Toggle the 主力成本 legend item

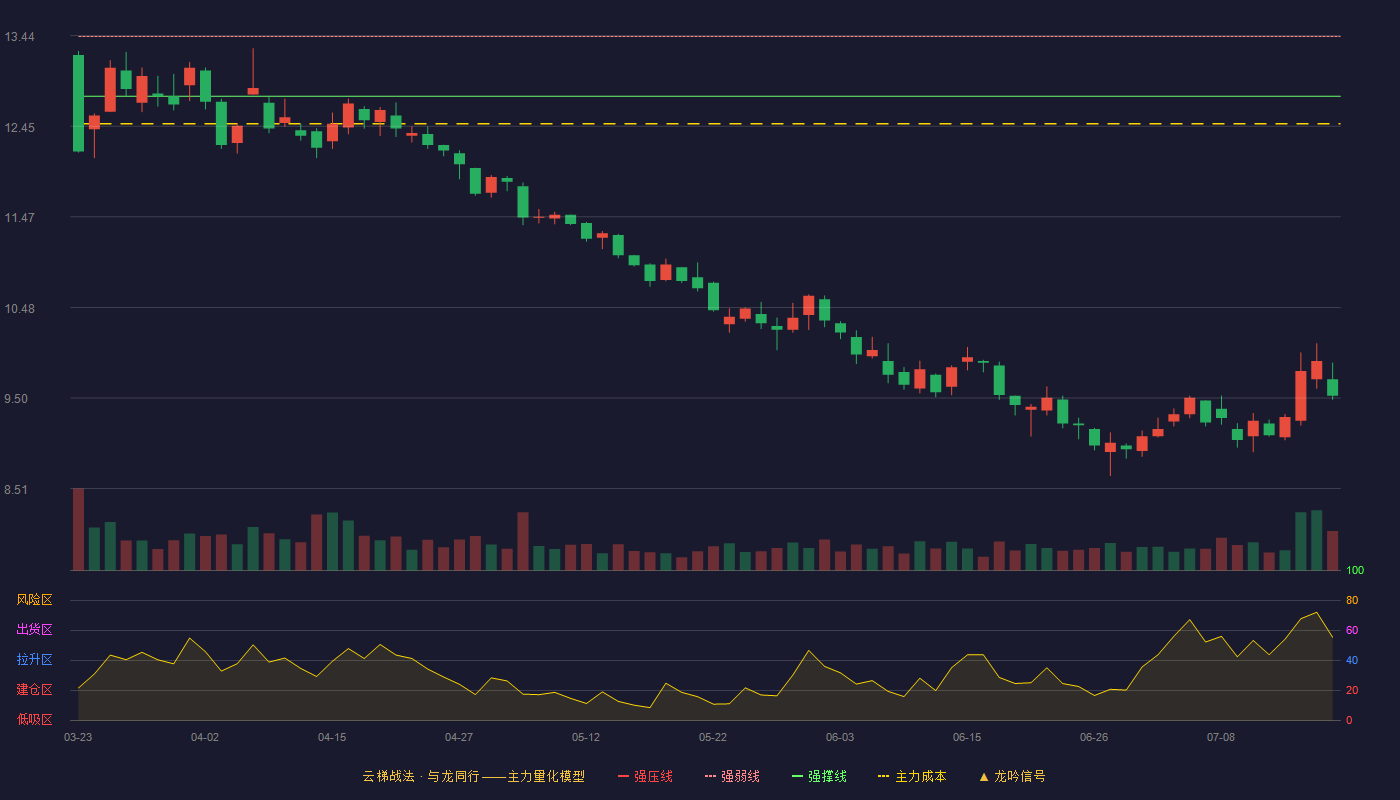(911, 776)
